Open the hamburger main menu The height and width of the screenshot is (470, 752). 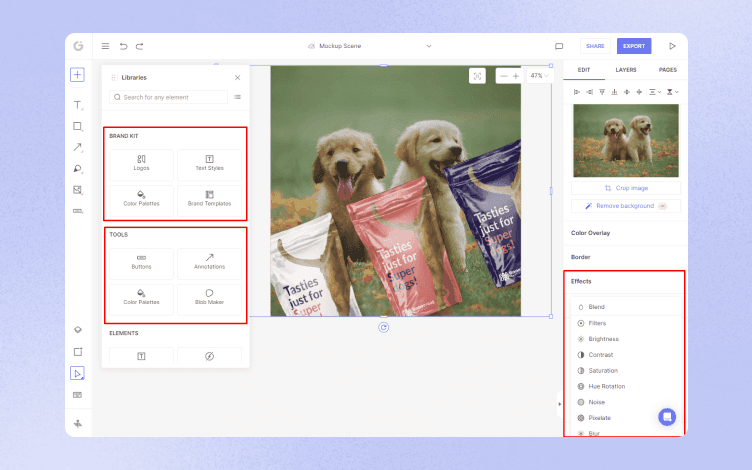click(106, 46)
